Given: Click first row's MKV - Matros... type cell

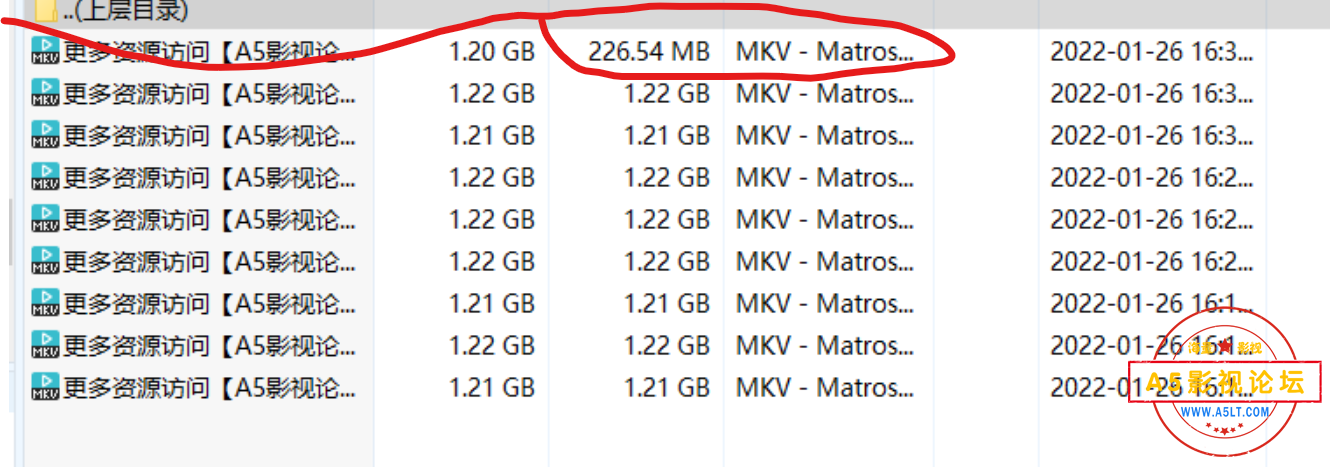Looking at the screenshot, I should [824, 52].
